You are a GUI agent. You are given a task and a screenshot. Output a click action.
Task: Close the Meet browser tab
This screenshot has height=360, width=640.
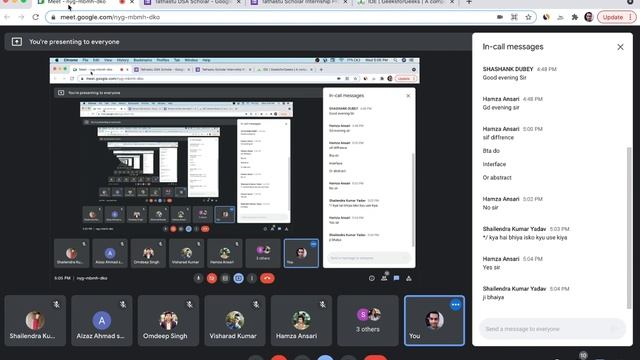click(132, 2)
